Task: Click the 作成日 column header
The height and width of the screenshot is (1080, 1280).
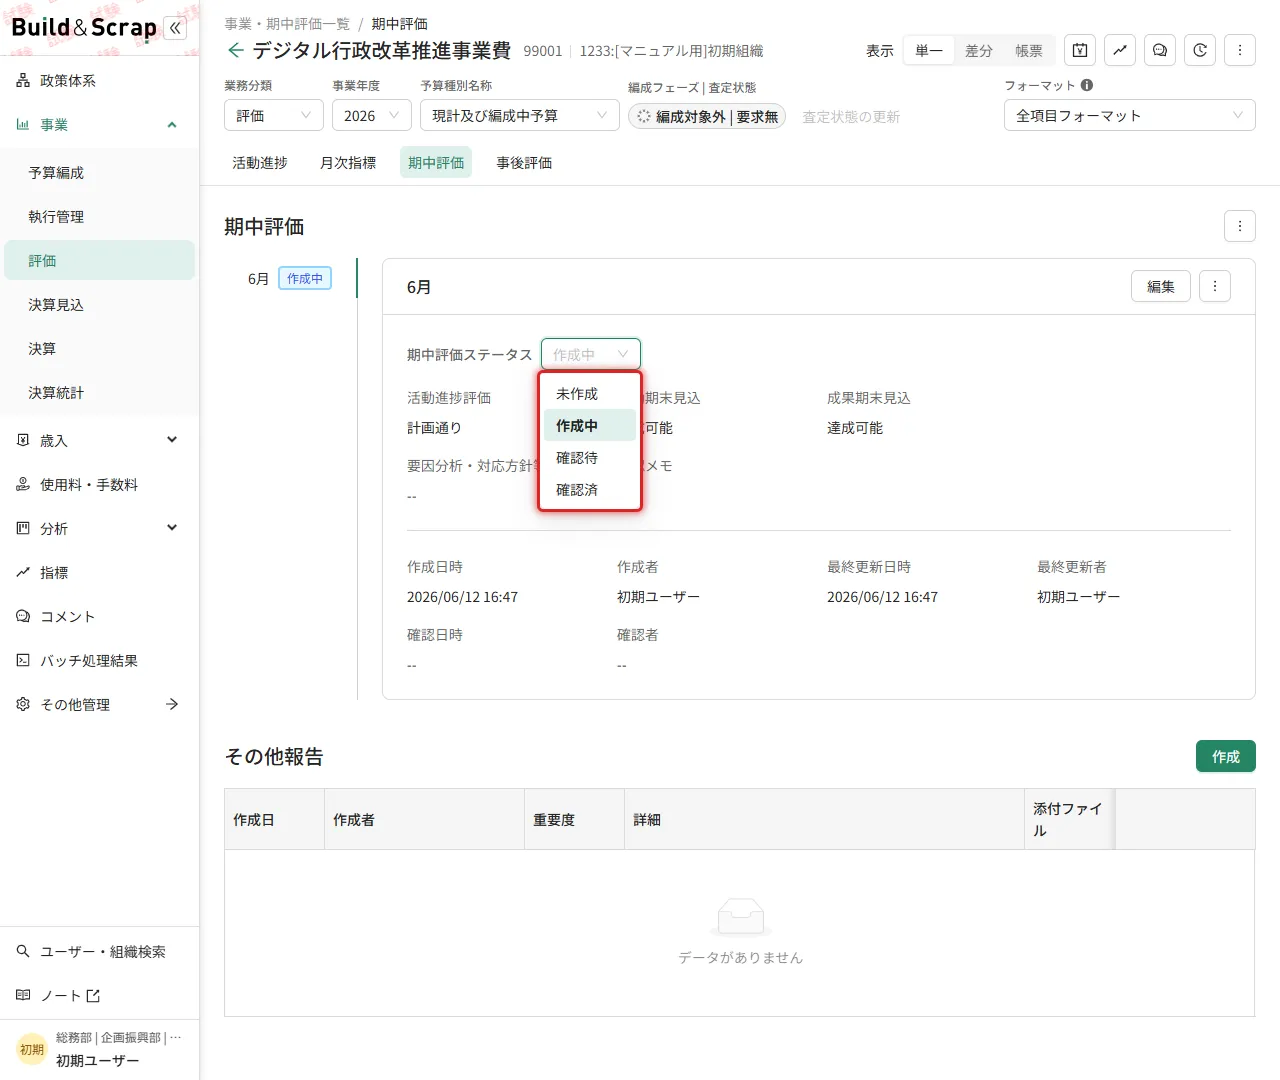Action: click(x=274, y=819)
